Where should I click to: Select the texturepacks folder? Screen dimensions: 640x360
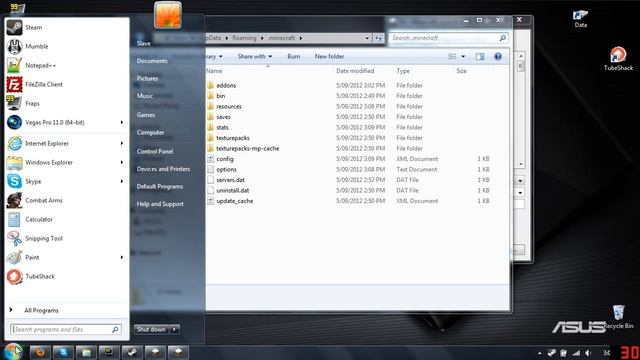(x=233, y=138)
